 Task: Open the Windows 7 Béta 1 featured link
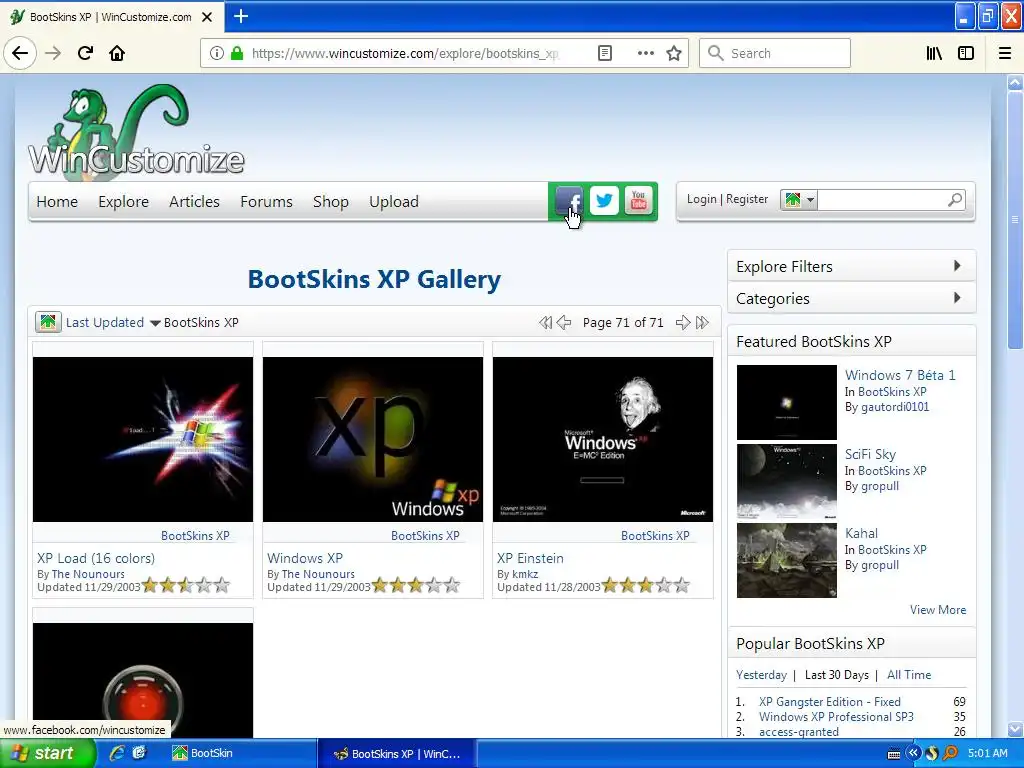(900, 375)
